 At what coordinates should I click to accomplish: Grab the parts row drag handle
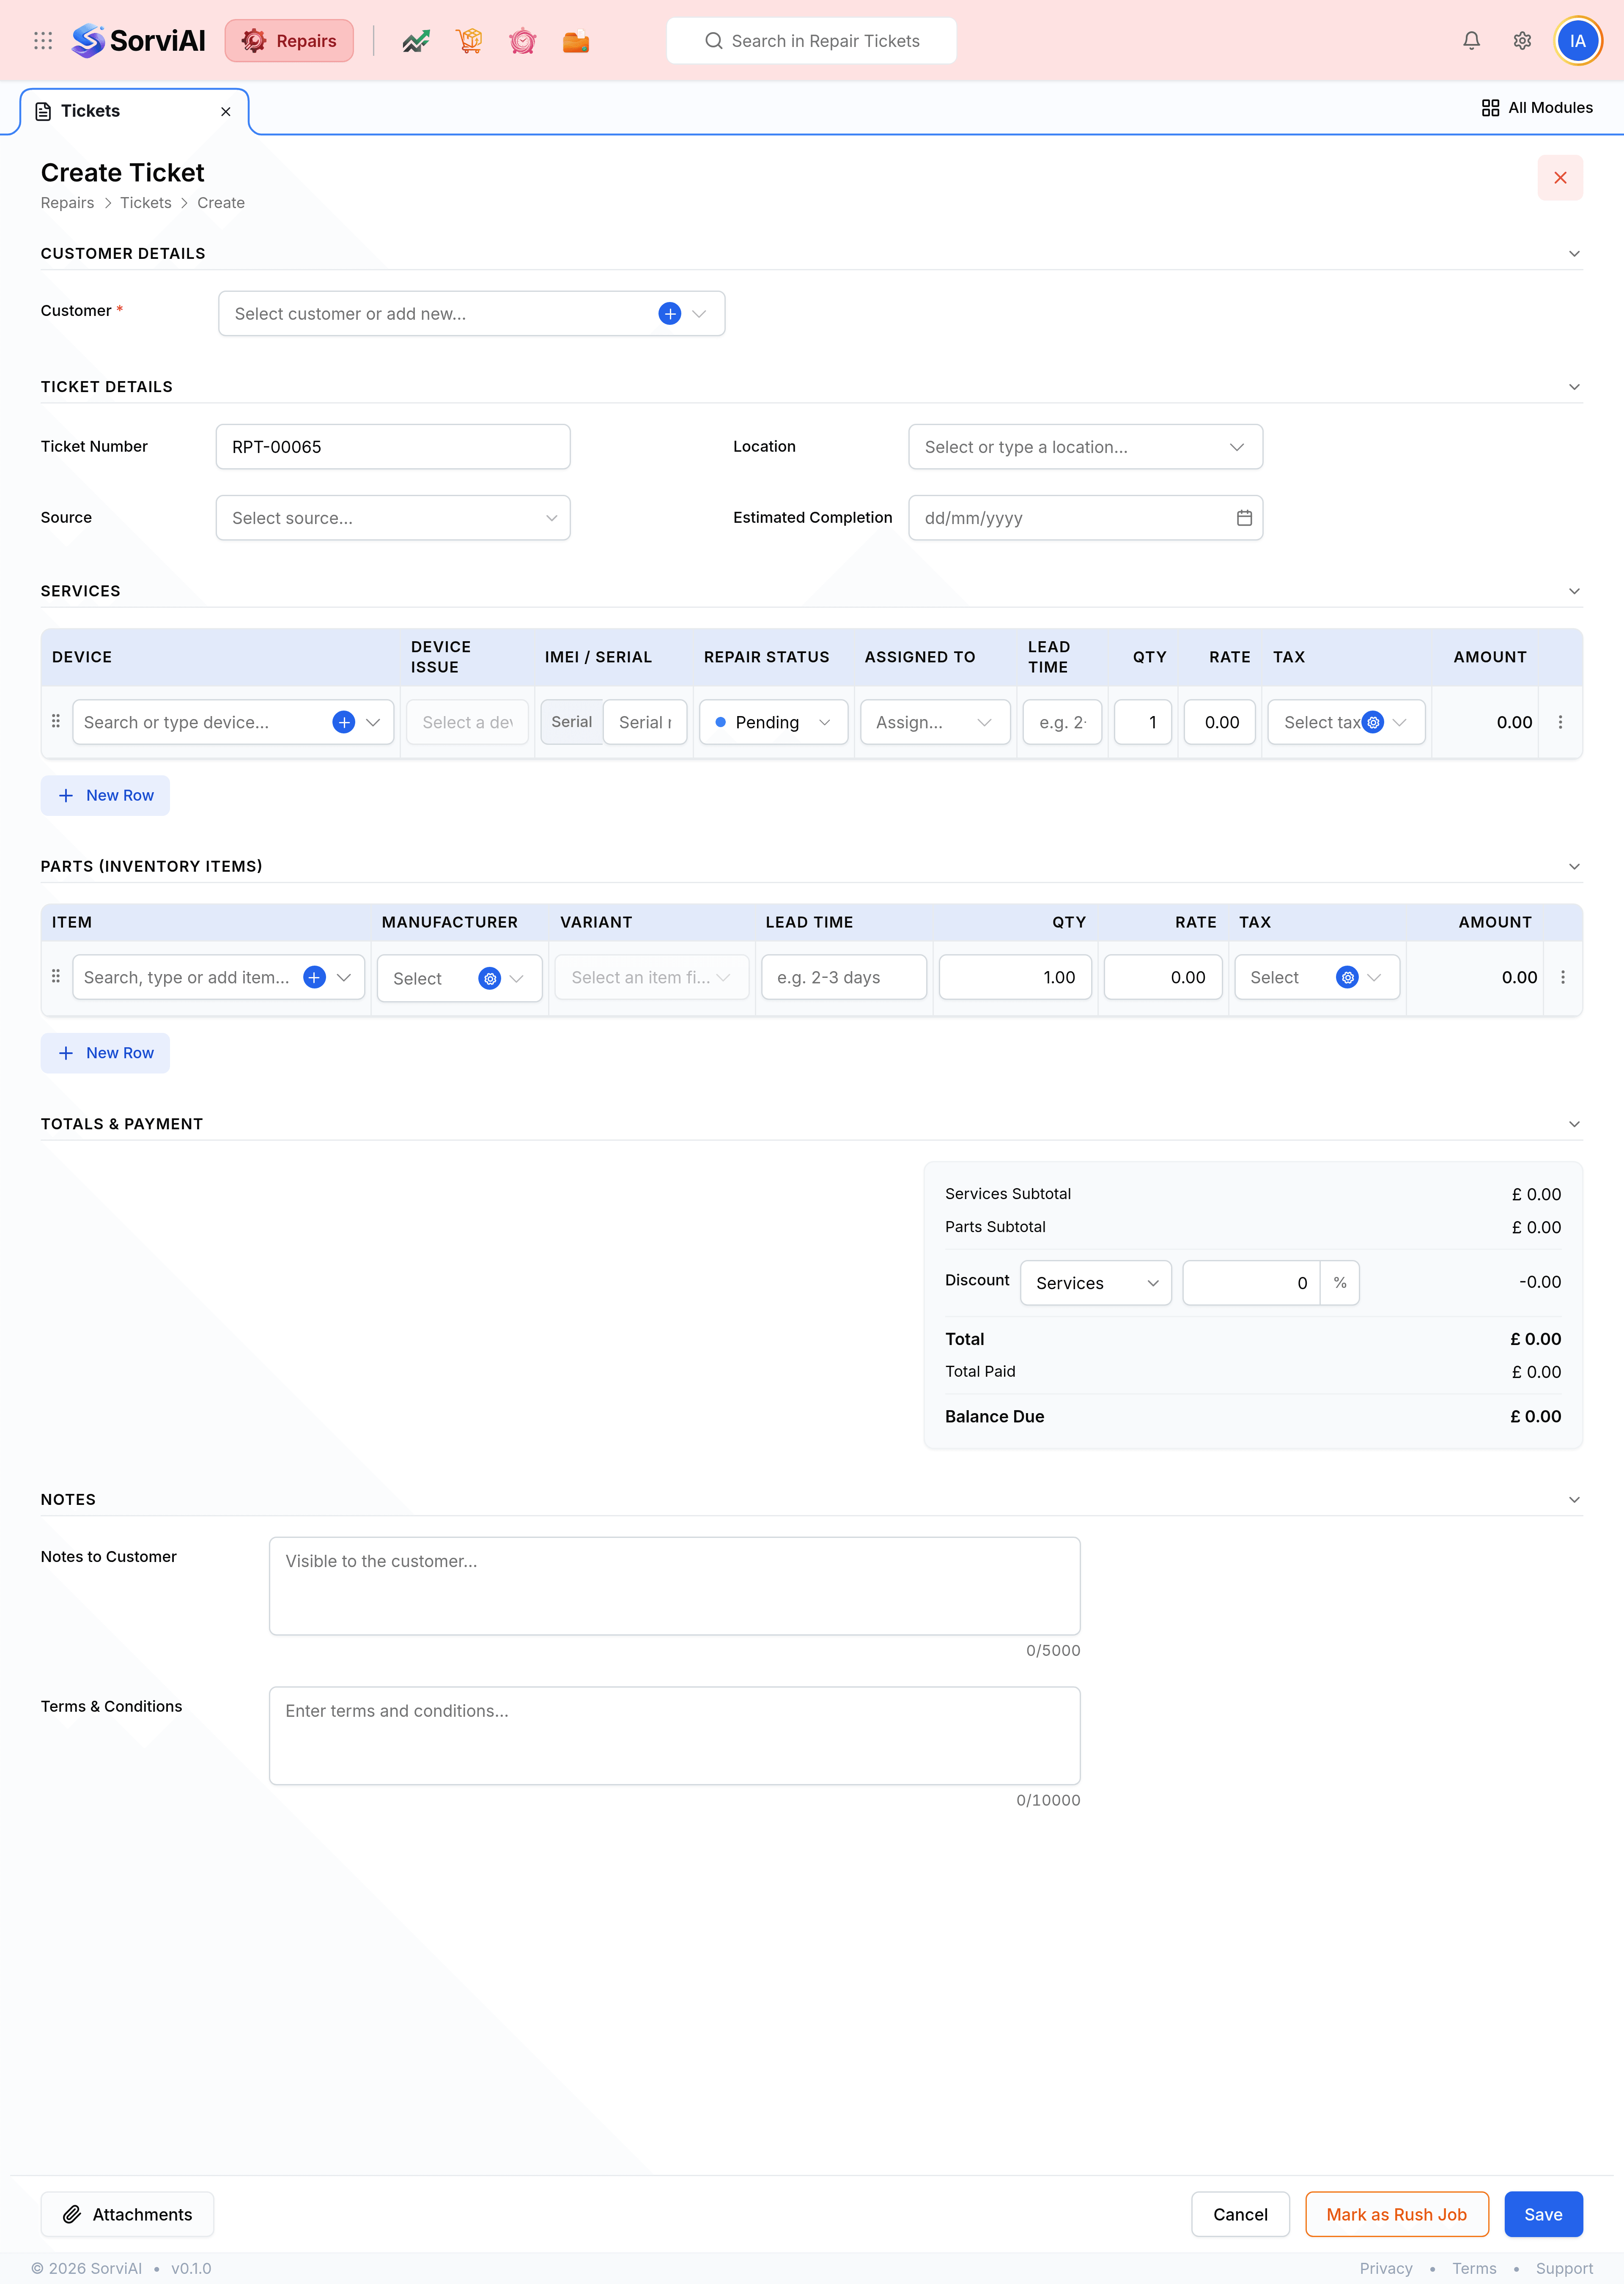point(56,976)
